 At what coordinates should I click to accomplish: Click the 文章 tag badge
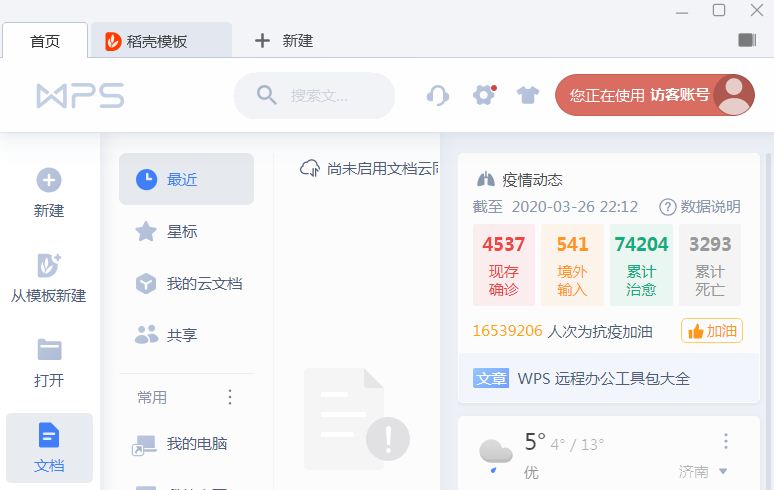491,378
